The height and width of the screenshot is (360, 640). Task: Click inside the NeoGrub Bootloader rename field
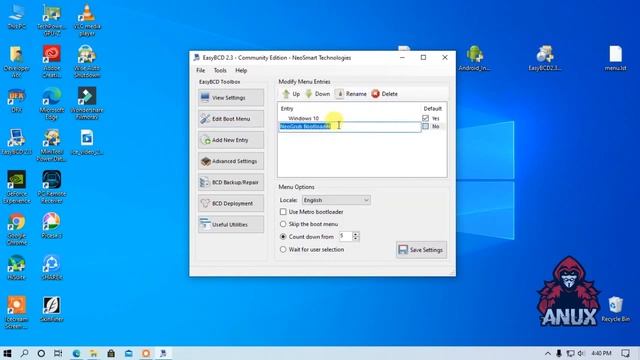pos(350,127)
